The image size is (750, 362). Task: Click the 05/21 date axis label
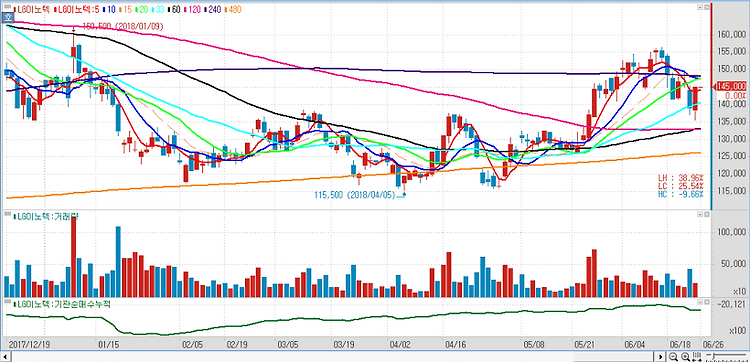pos(585,344)
